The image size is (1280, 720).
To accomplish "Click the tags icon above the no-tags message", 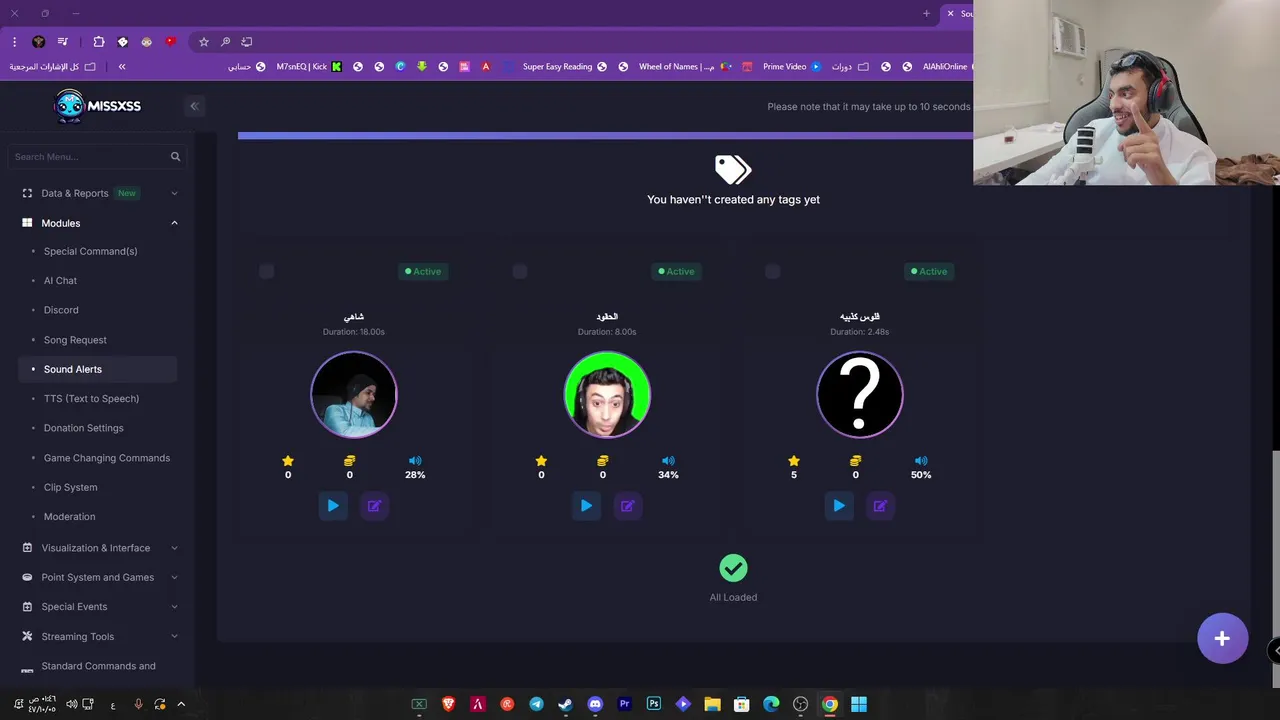I will tap(733, 169).
